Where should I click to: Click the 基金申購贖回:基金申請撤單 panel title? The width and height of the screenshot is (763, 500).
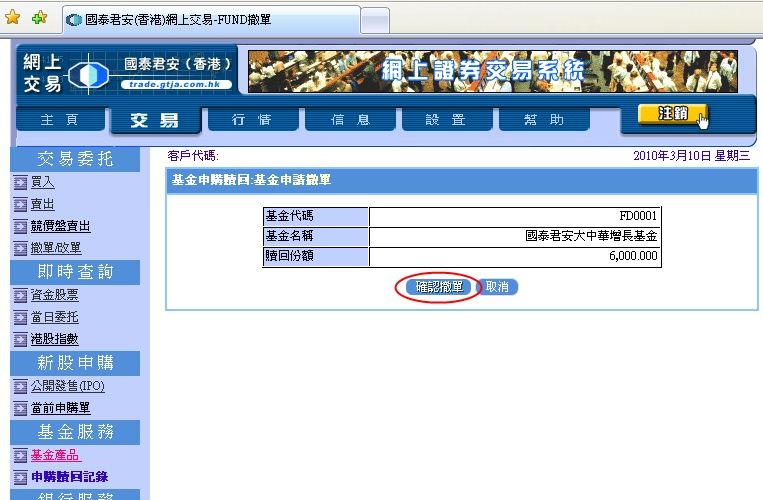click(251, 180)
